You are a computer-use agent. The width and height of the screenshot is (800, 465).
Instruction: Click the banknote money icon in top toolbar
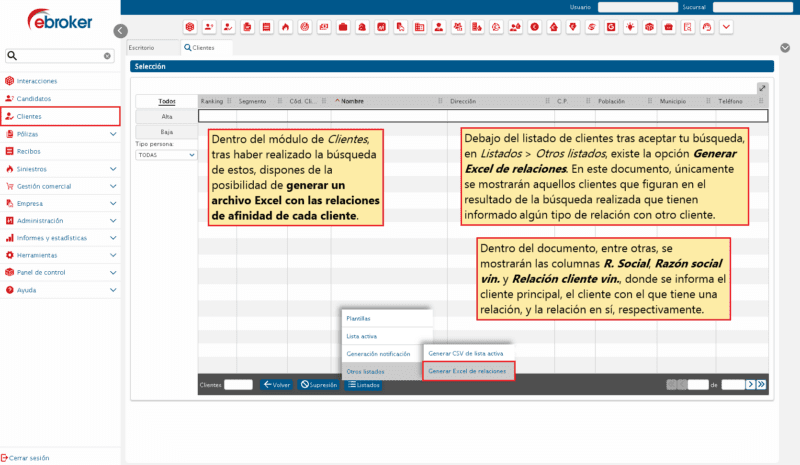click(x=324, y=27)
